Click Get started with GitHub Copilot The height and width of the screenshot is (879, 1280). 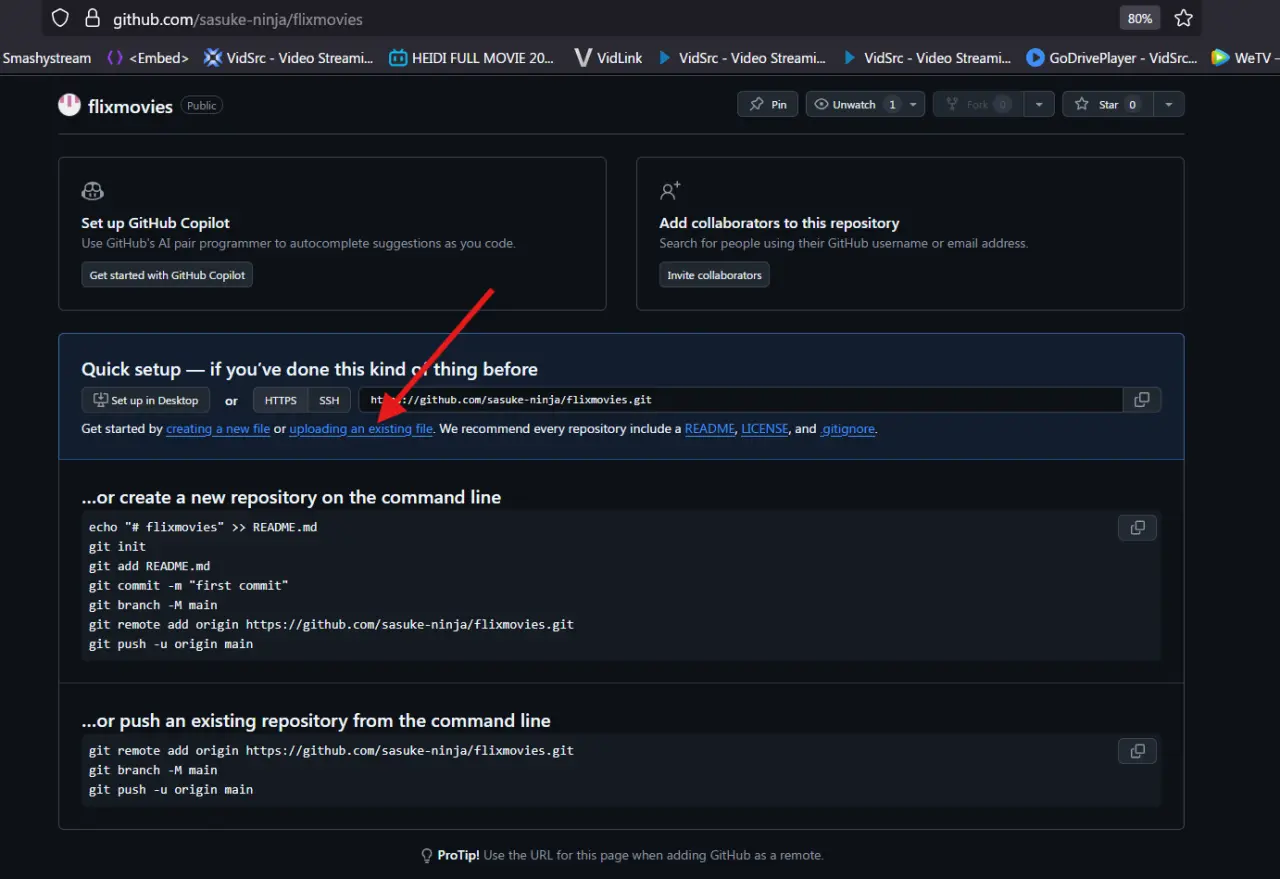coord(167,275)
